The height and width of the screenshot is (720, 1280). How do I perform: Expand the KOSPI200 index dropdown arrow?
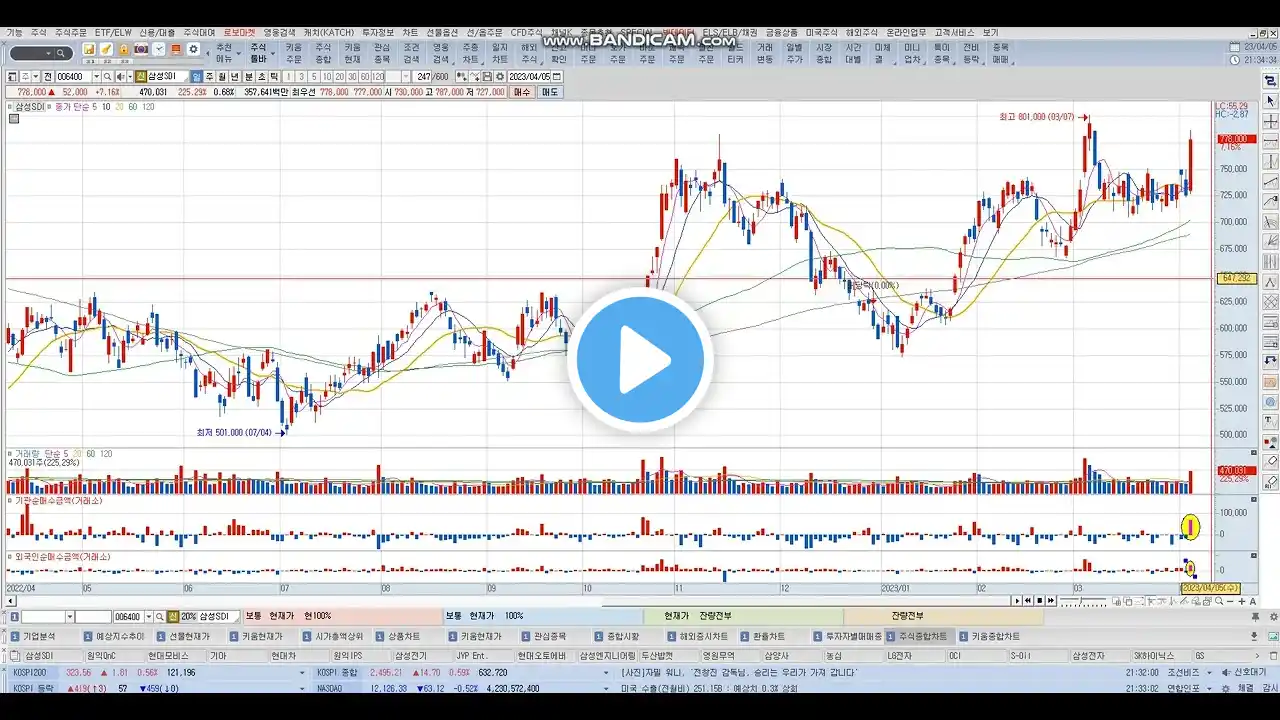click(x=302, y=673)
